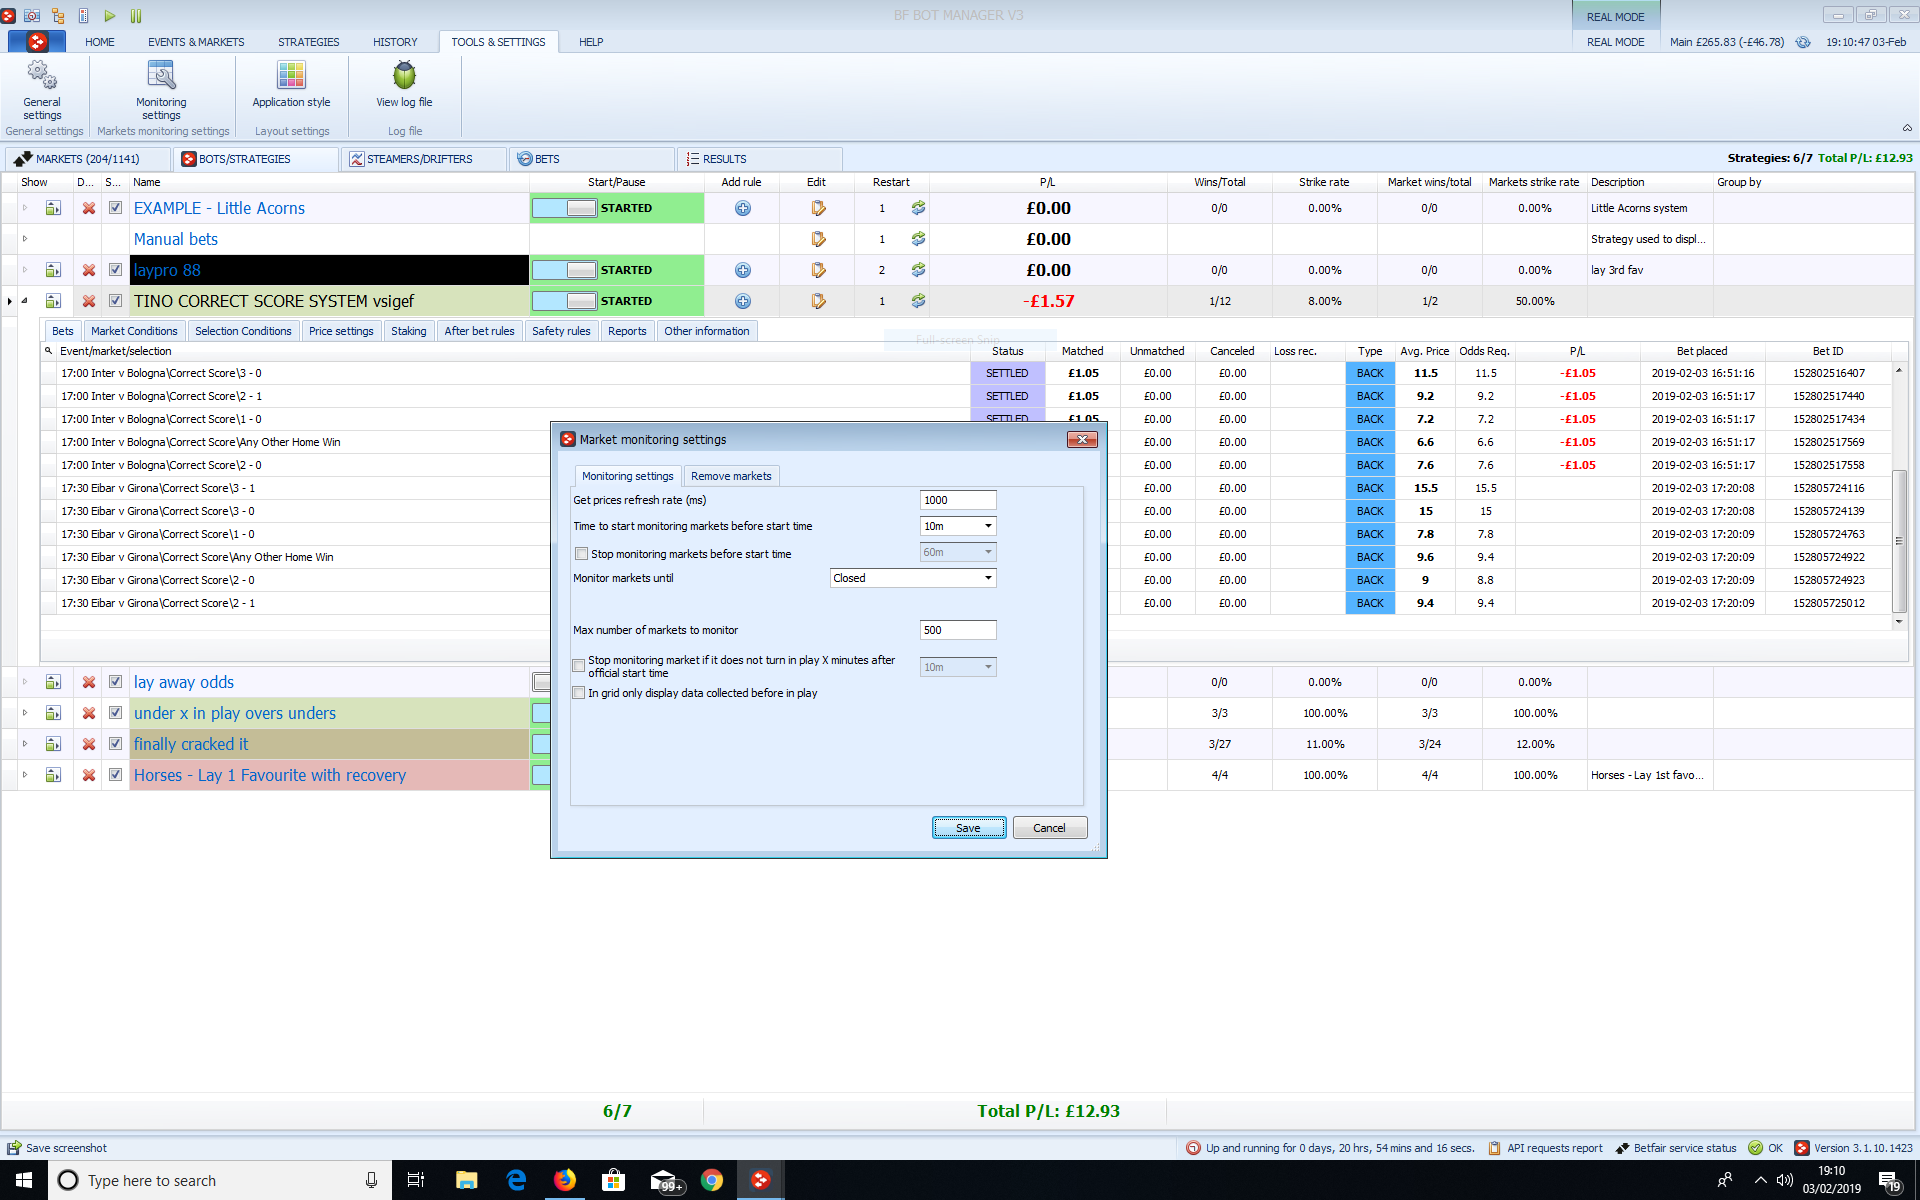Enable Stop monitoring markets before start time
1920x1200 pixels.
(x=581, y=554)
